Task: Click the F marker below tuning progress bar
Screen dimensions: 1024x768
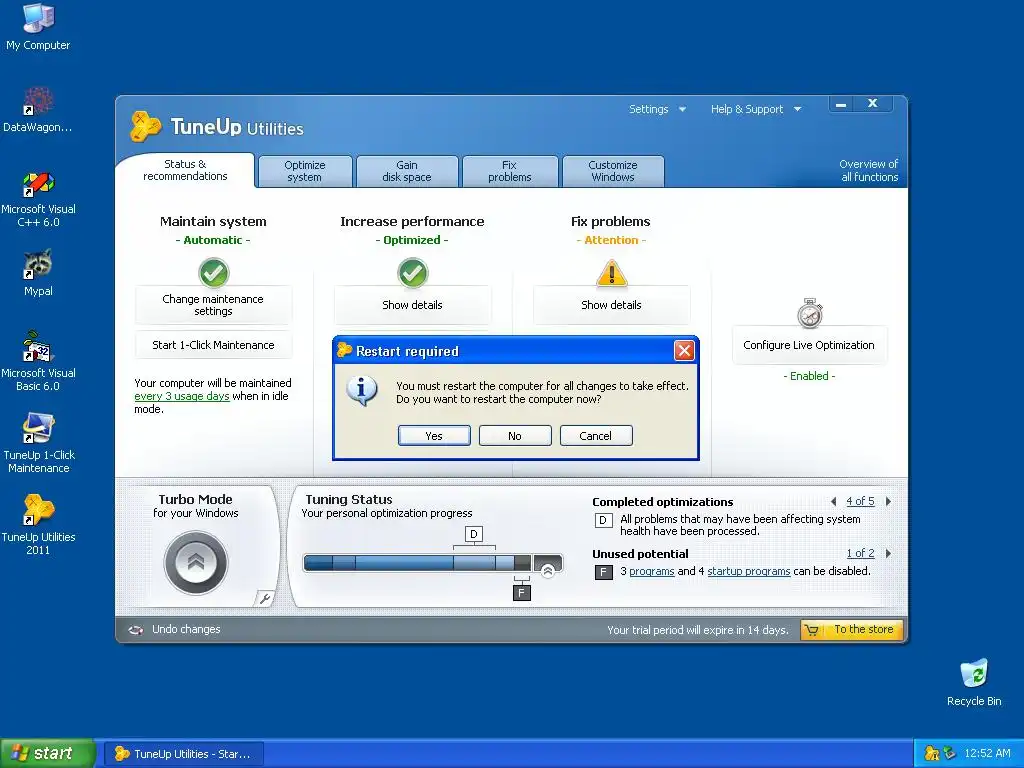Action: (x=521, y=593)
